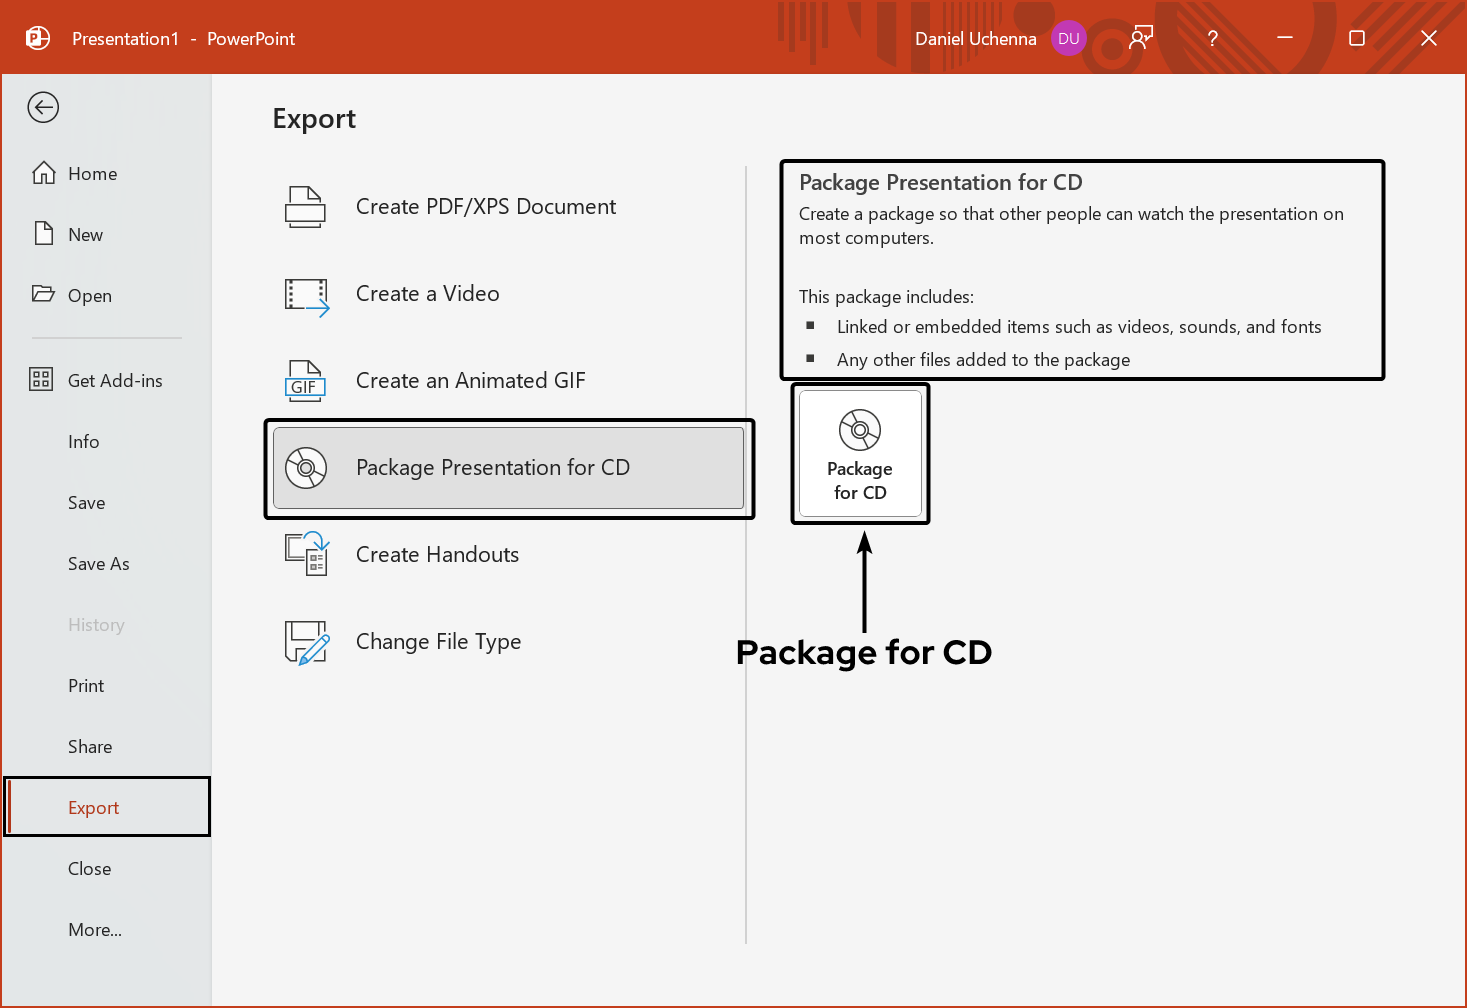Screen dimensions: 1467x1008
Task: Click the presenter sharing icon in title bar
Action: tap(1141, 38)
